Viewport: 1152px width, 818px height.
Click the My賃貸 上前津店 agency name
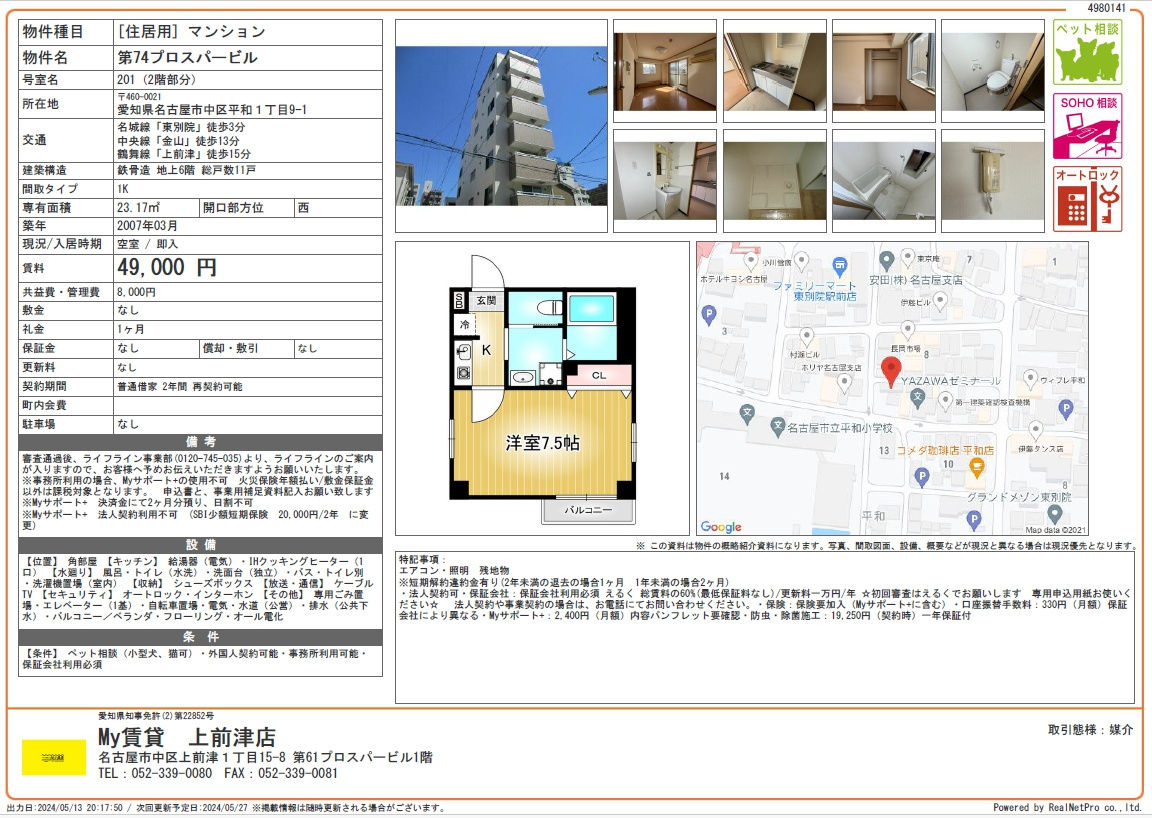click(187, 737)
